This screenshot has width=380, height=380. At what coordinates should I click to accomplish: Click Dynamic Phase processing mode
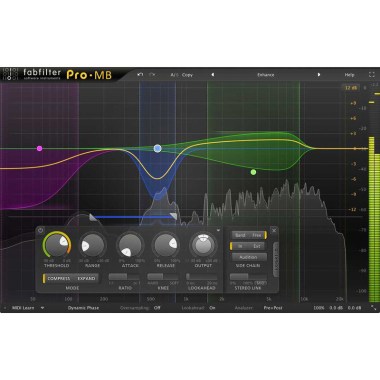click(x=83, y=308)
